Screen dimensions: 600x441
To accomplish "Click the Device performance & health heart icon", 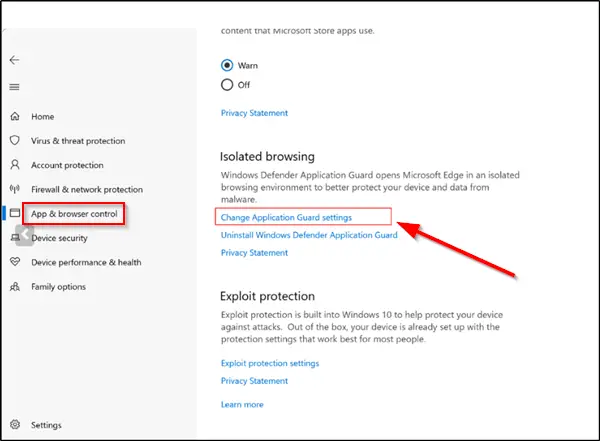I will pos(15,262).
